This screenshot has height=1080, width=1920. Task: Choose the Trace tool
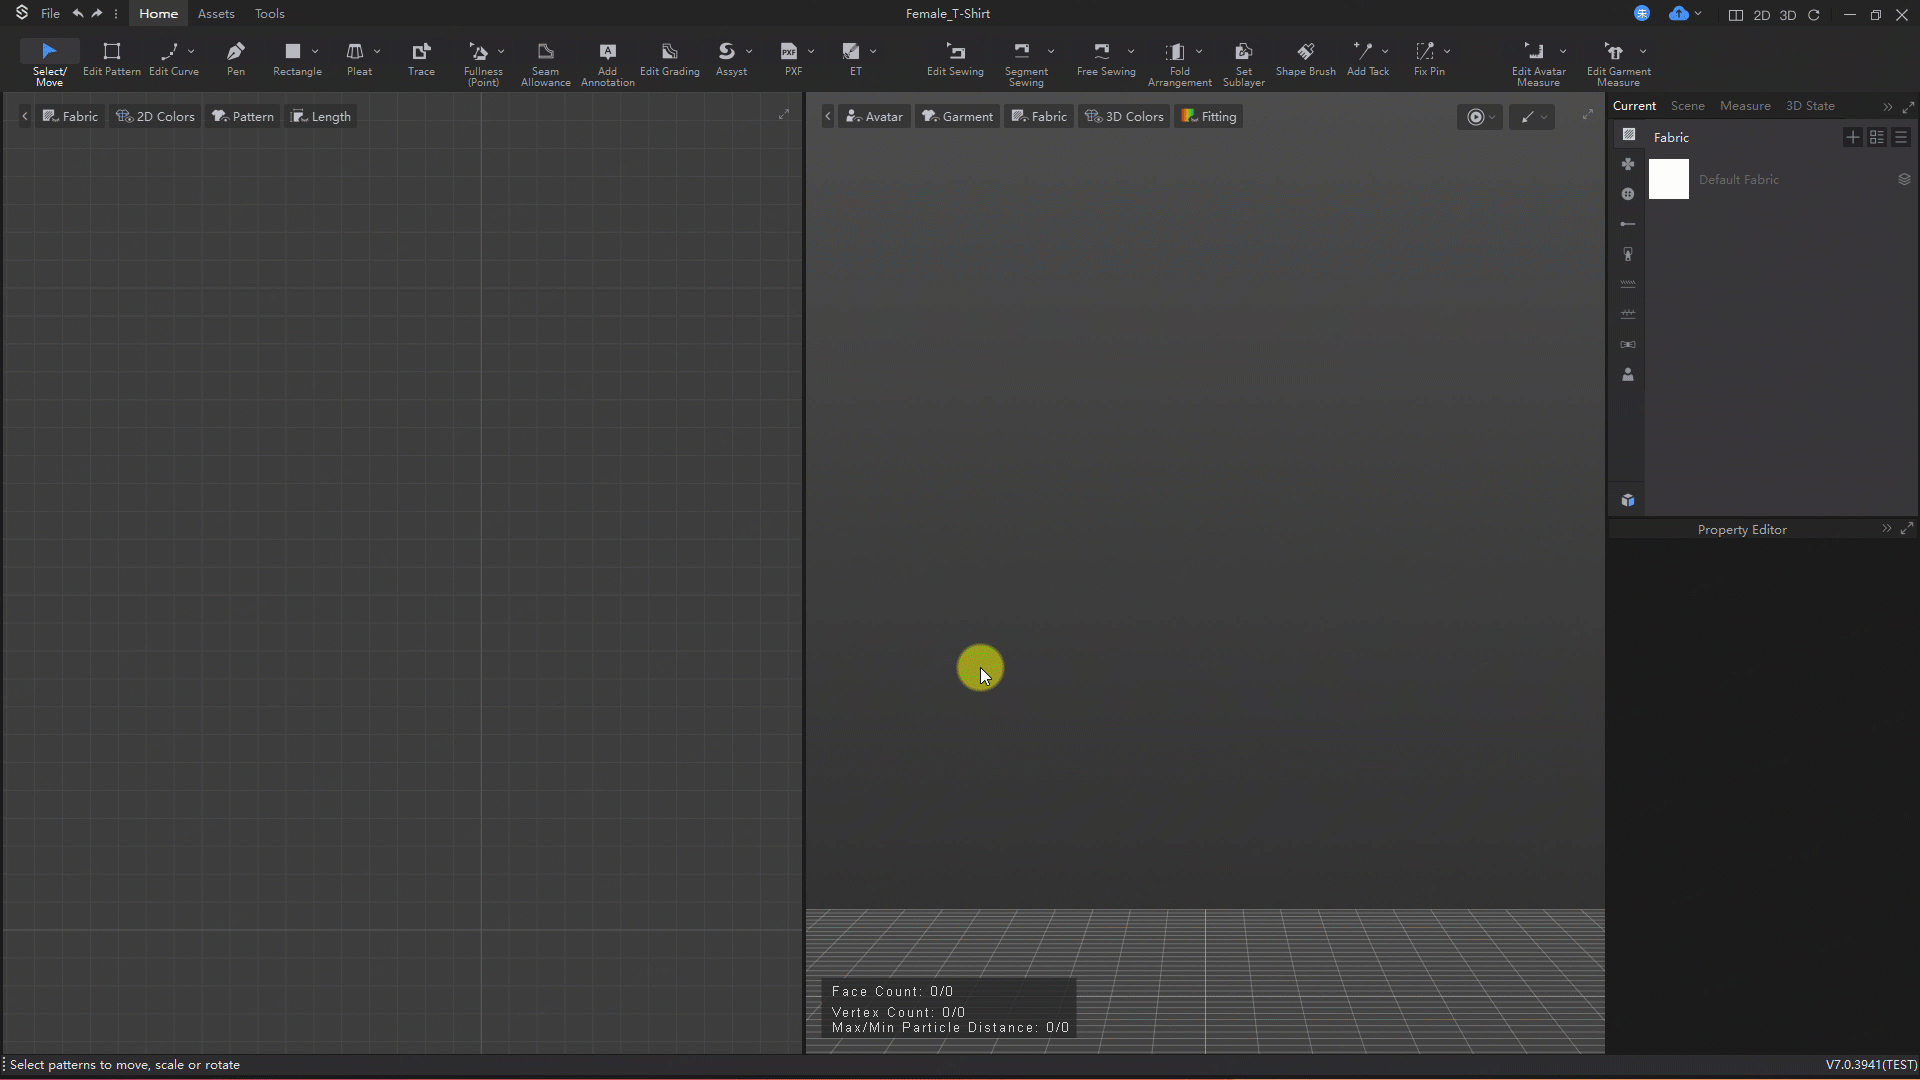(421, 58)
